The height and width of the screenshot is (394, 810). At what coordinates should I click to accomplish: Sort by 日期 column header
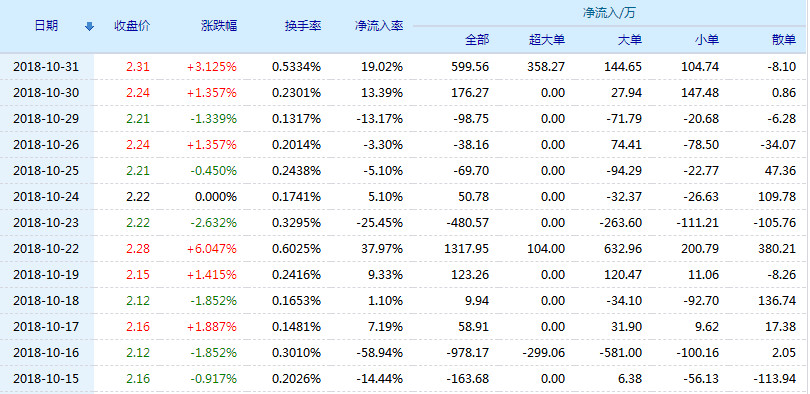coord(46,26)
